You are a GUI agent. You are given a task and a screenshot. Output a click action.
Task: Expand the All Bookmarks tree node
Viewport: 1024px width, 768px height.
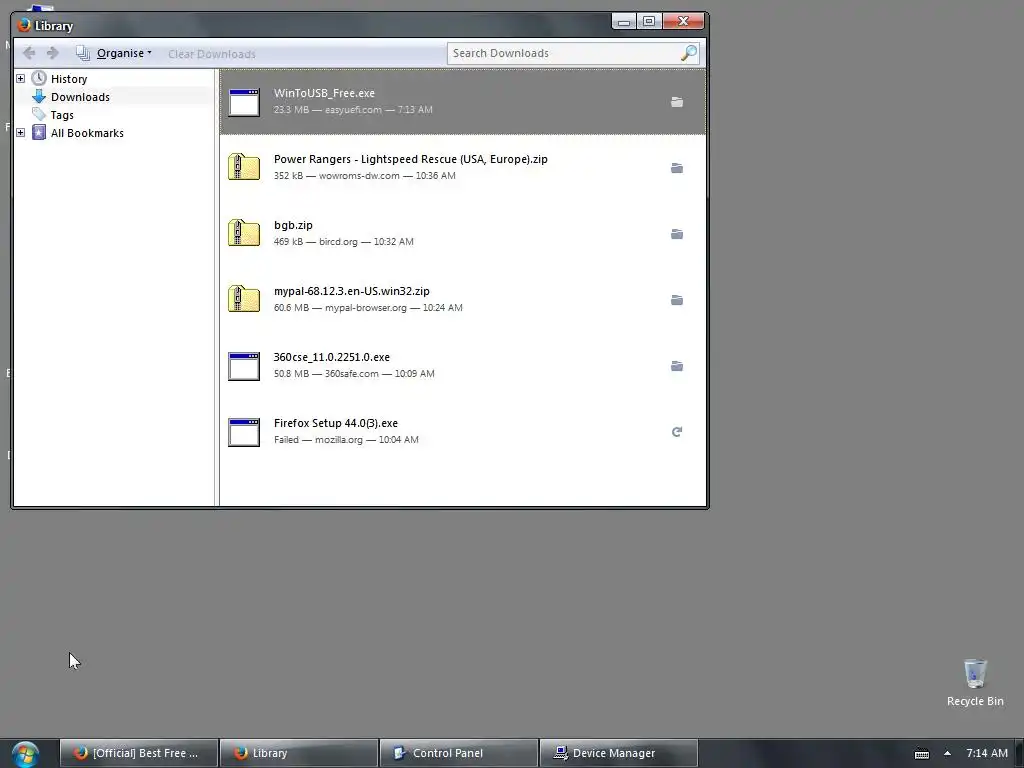(20, 133)
